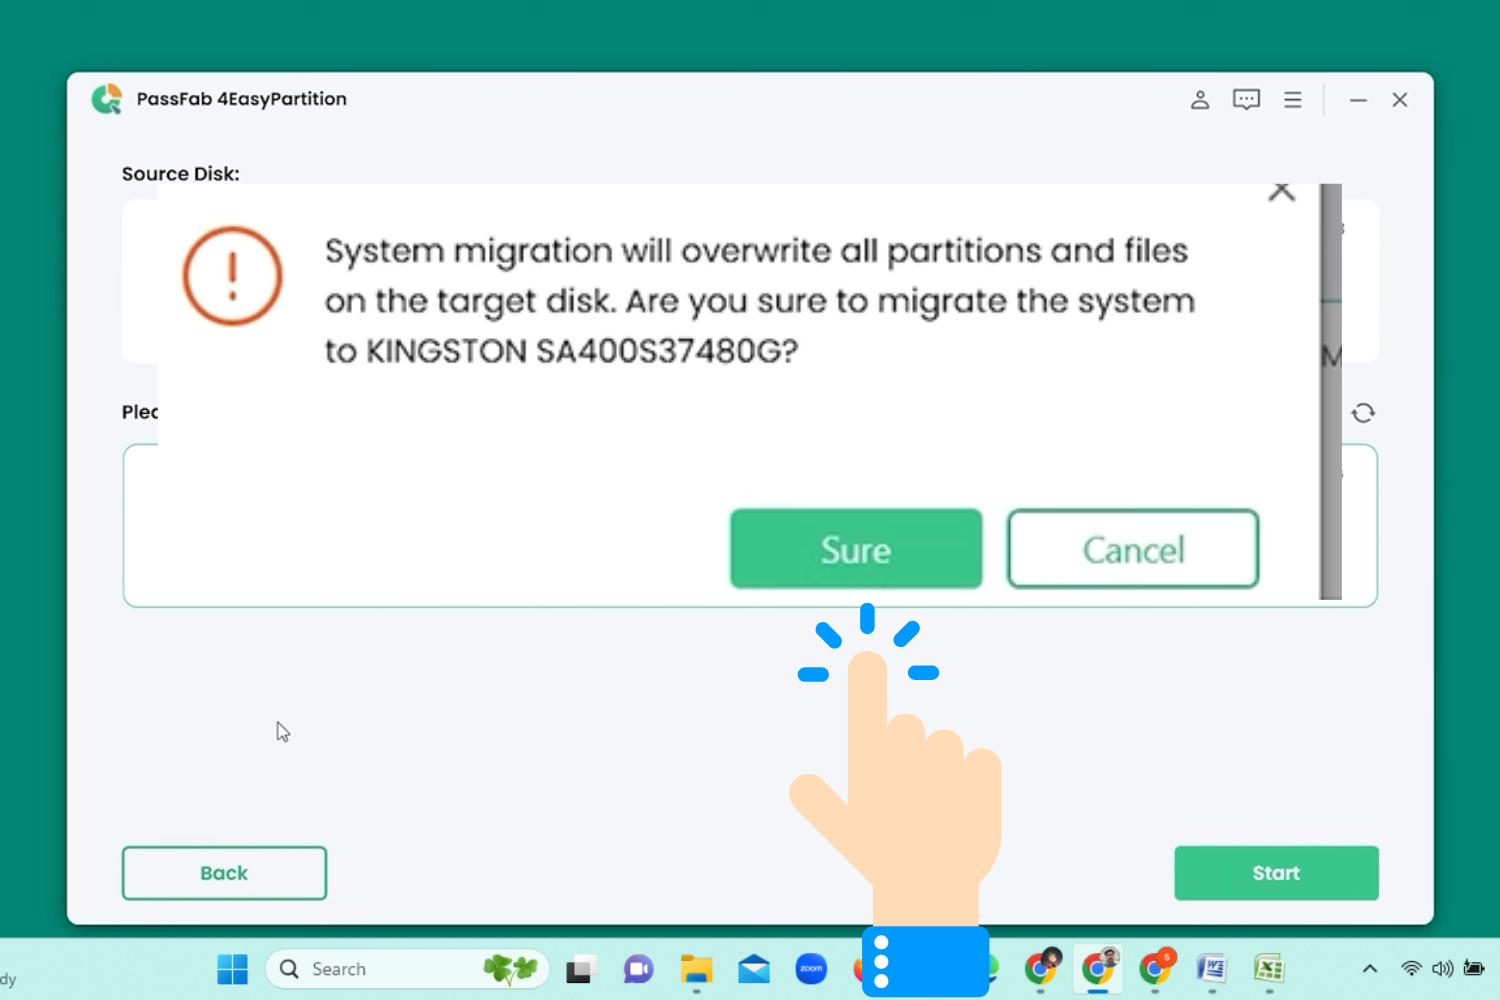Viewport: 1500px width, 1000px height.
Task: Open the Windows Start menu
Action: tap(232, 969)
